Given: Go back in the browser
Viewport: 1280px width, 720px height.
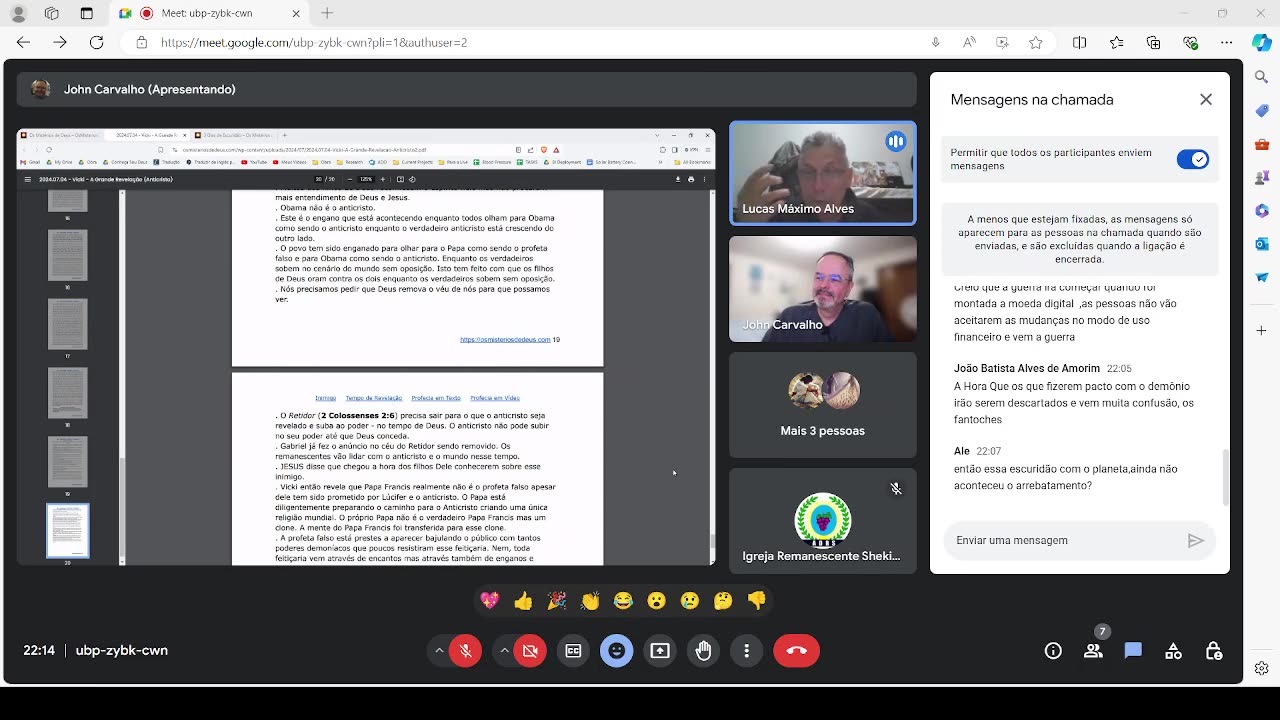Looking at the screenshot, I should point(24,42).
